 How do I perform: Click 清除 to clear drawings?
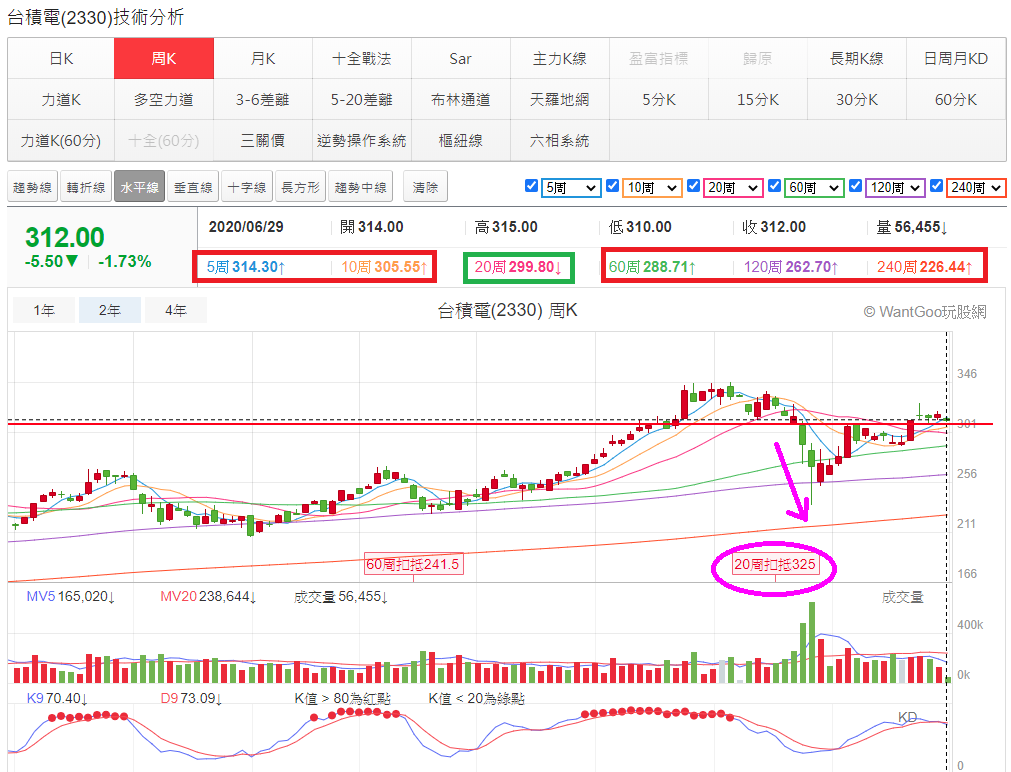click(x=425, y=187)
